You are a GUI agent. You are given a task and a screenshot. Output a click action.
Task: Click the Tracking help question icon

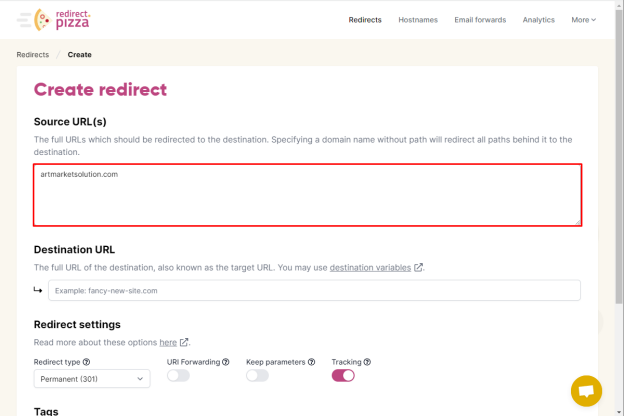pyautogui.click(x=367, y=362)
